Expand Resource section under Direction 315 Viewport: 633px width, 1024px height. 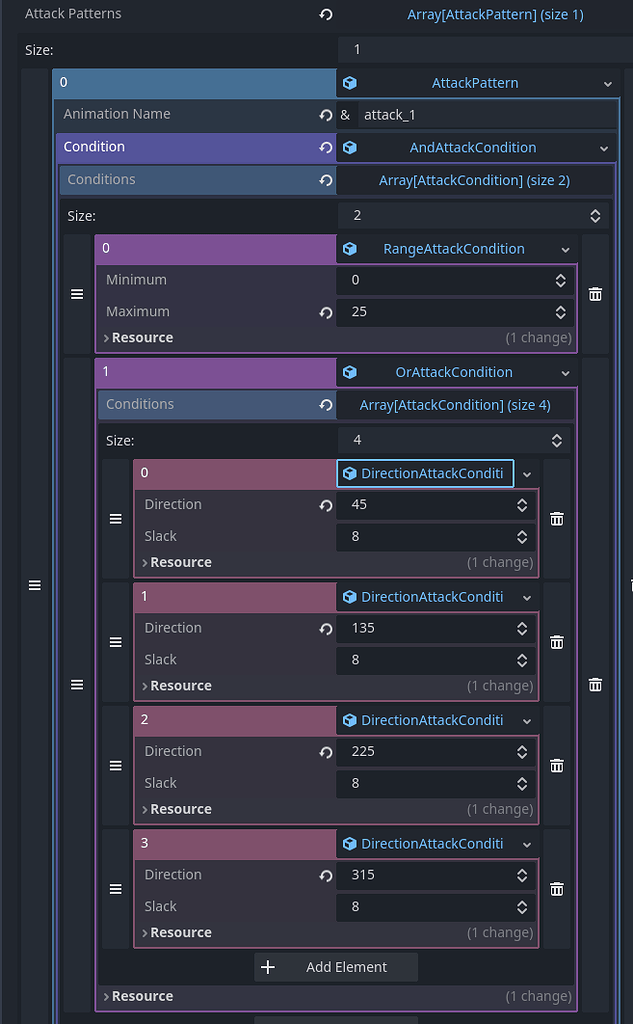tap(176, 933)
